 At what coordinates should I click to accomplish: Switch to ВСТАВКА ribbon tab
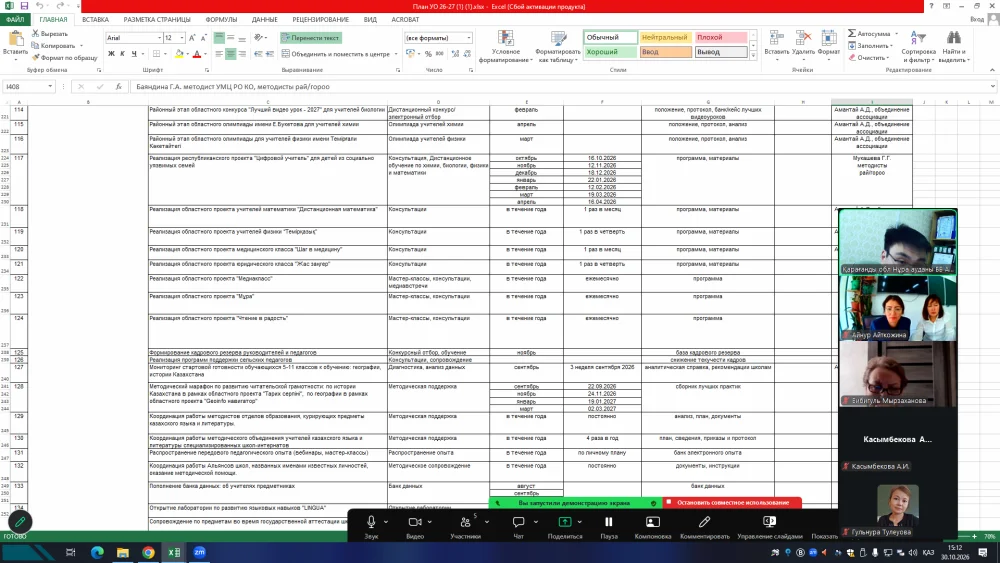95,19
